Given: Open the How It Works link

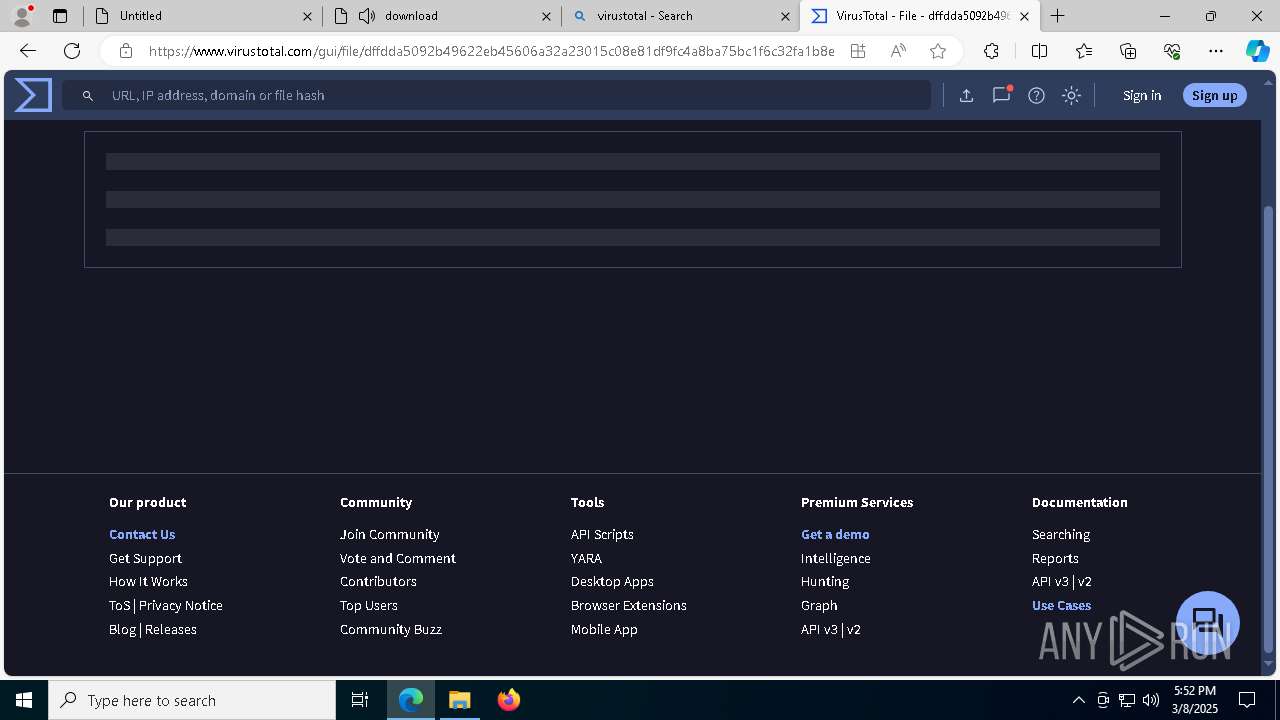Looking at the screenshot, I should point(148,582).
